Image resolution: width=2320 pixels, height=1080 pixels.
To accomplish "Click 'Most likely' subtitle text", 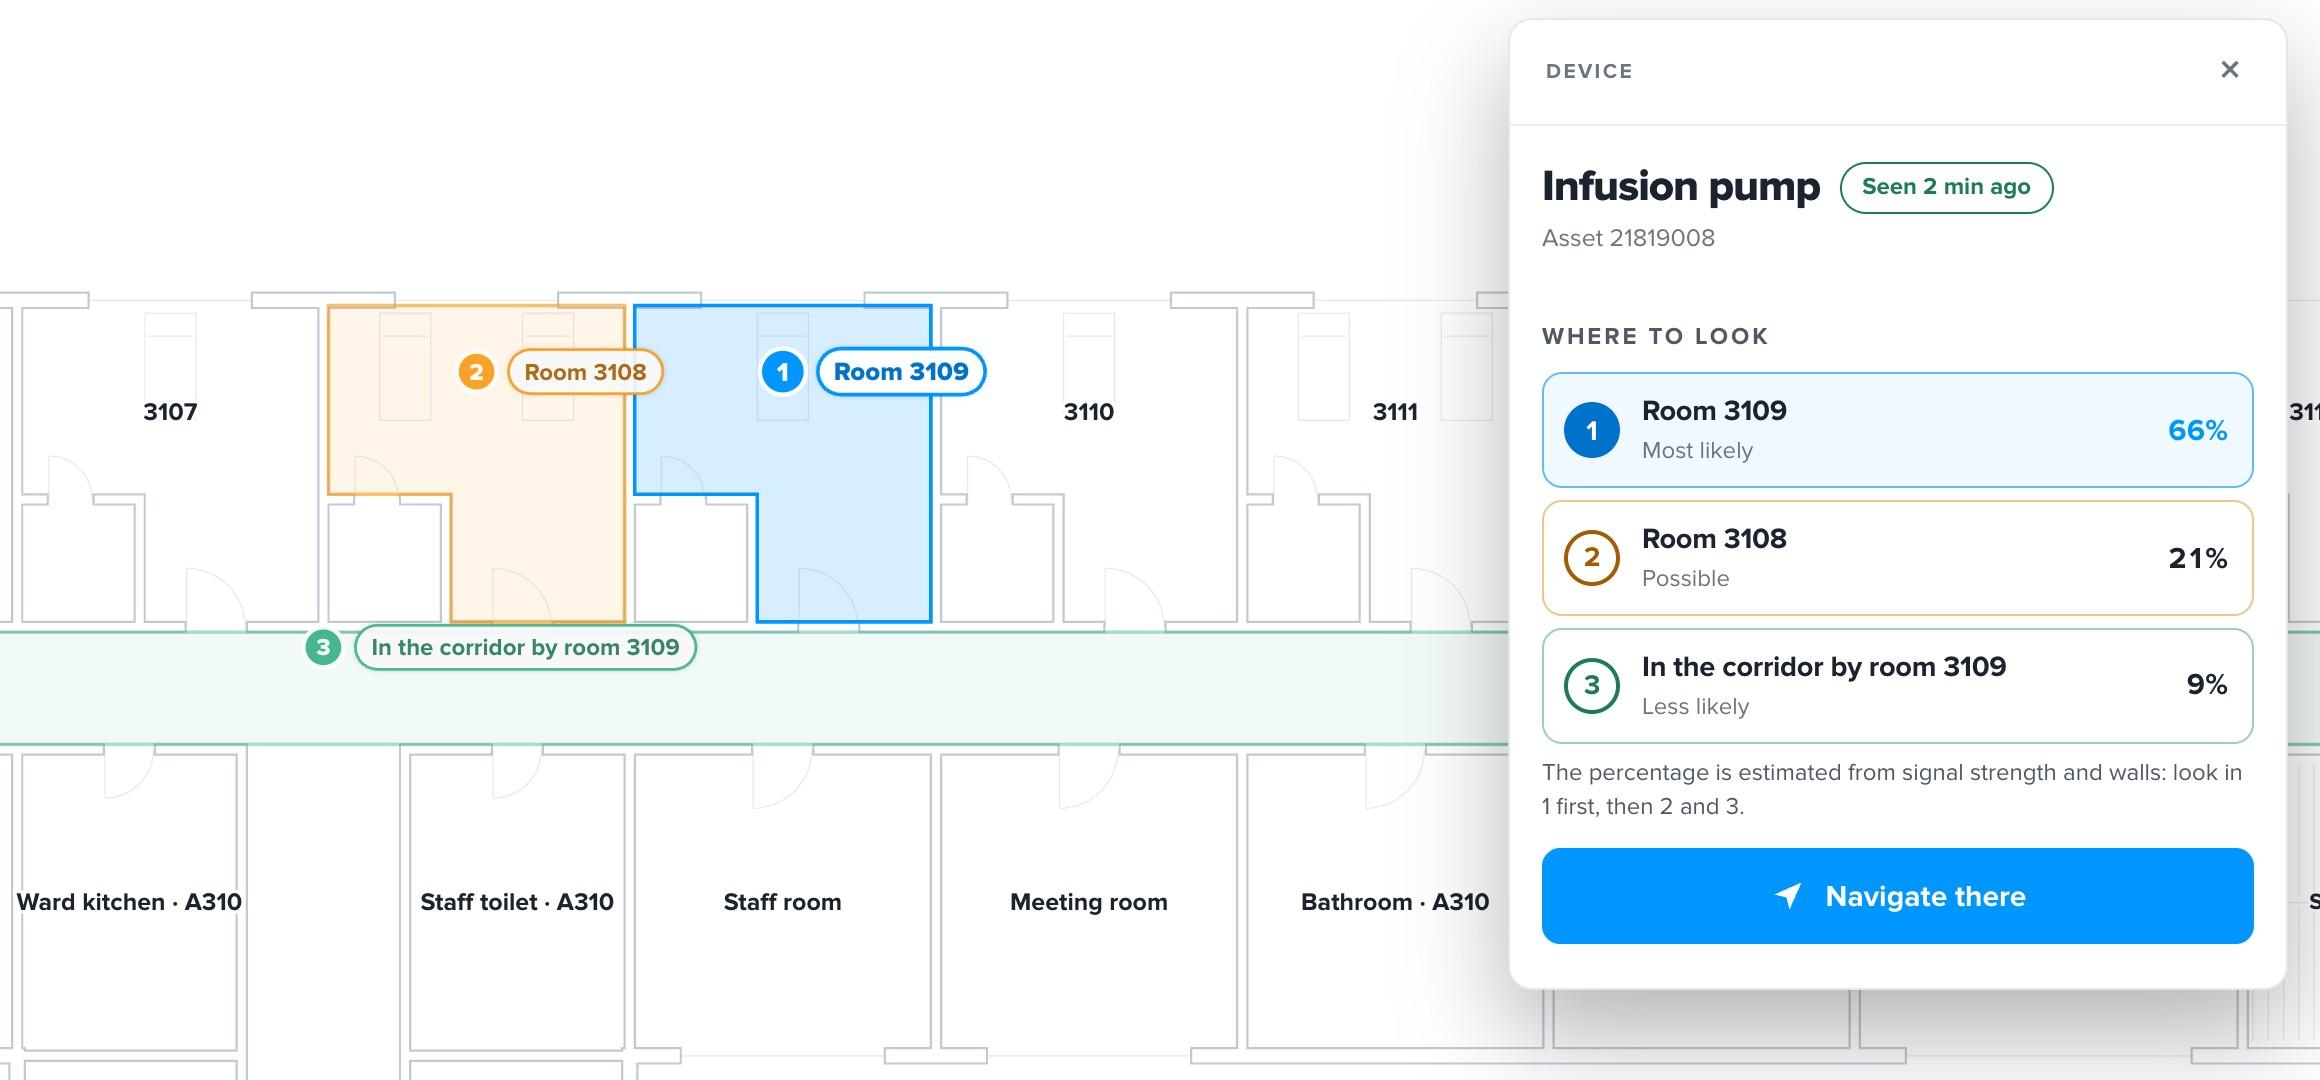I will click(1697, 451).
